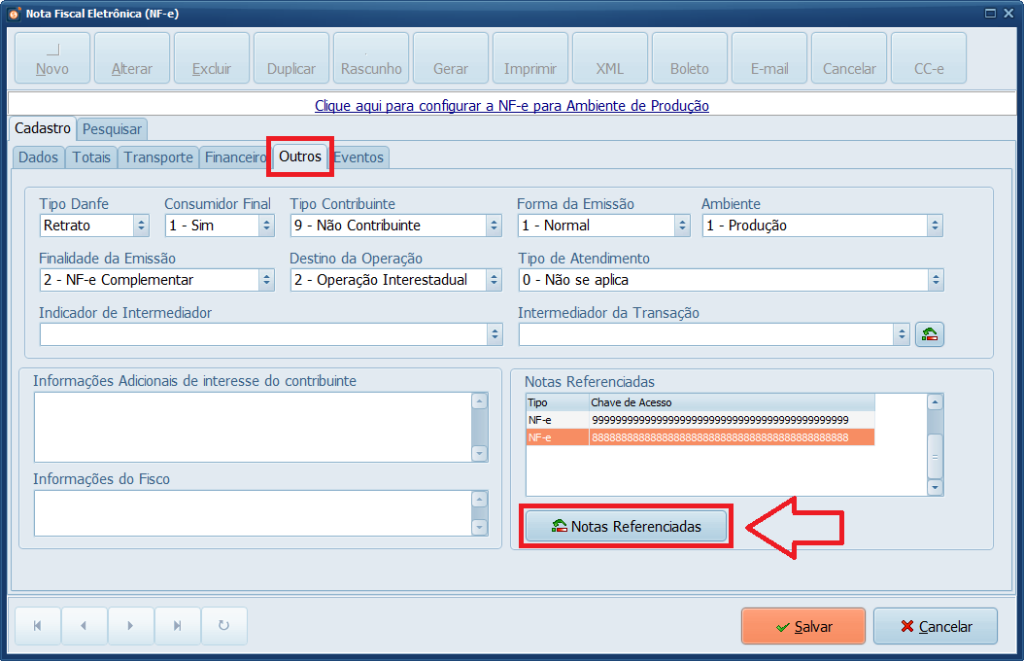This screenshot has width=1024, height=661.
Task: Go to first record navigation arrow
Action: pyautogui.click(x=38, y=626)
